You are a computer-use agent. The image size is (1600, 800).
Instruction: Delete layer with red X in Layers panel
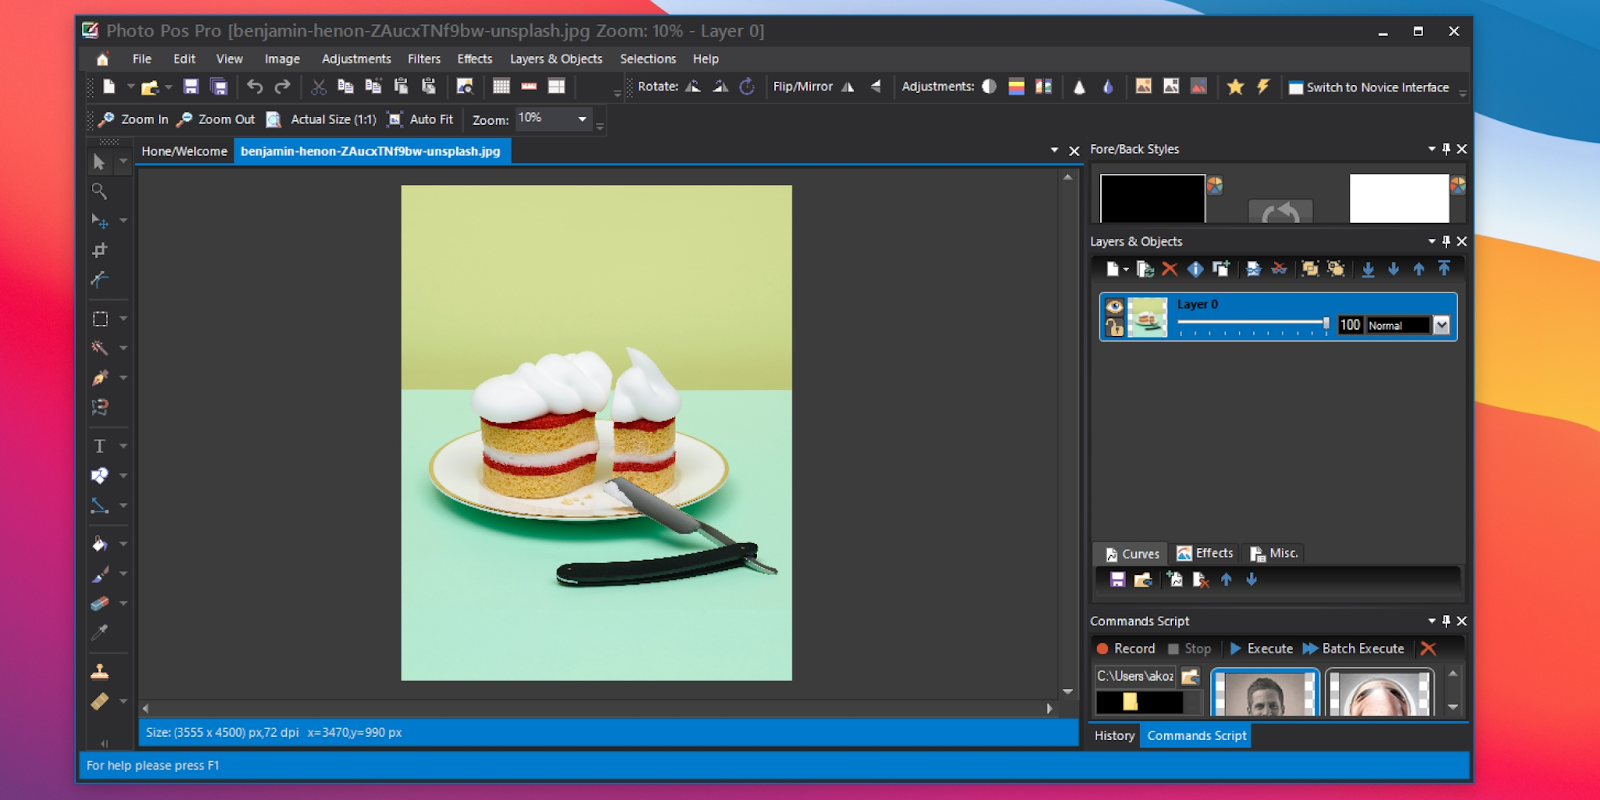(x=1170, y=269)
